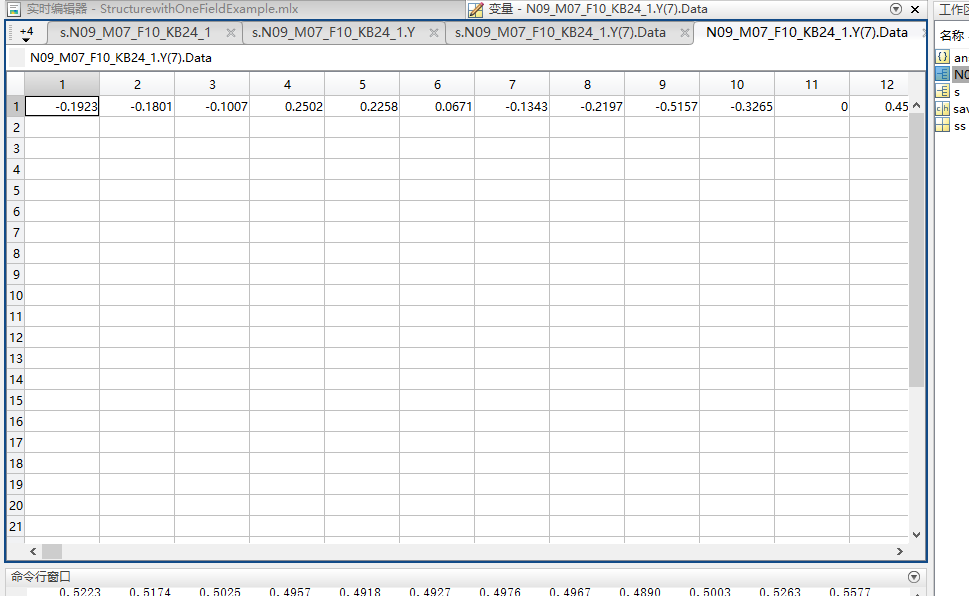Screen dimensions: 969x596
Task: Expand the +4 hidden tabs dropdown
Action: [26, 33]
